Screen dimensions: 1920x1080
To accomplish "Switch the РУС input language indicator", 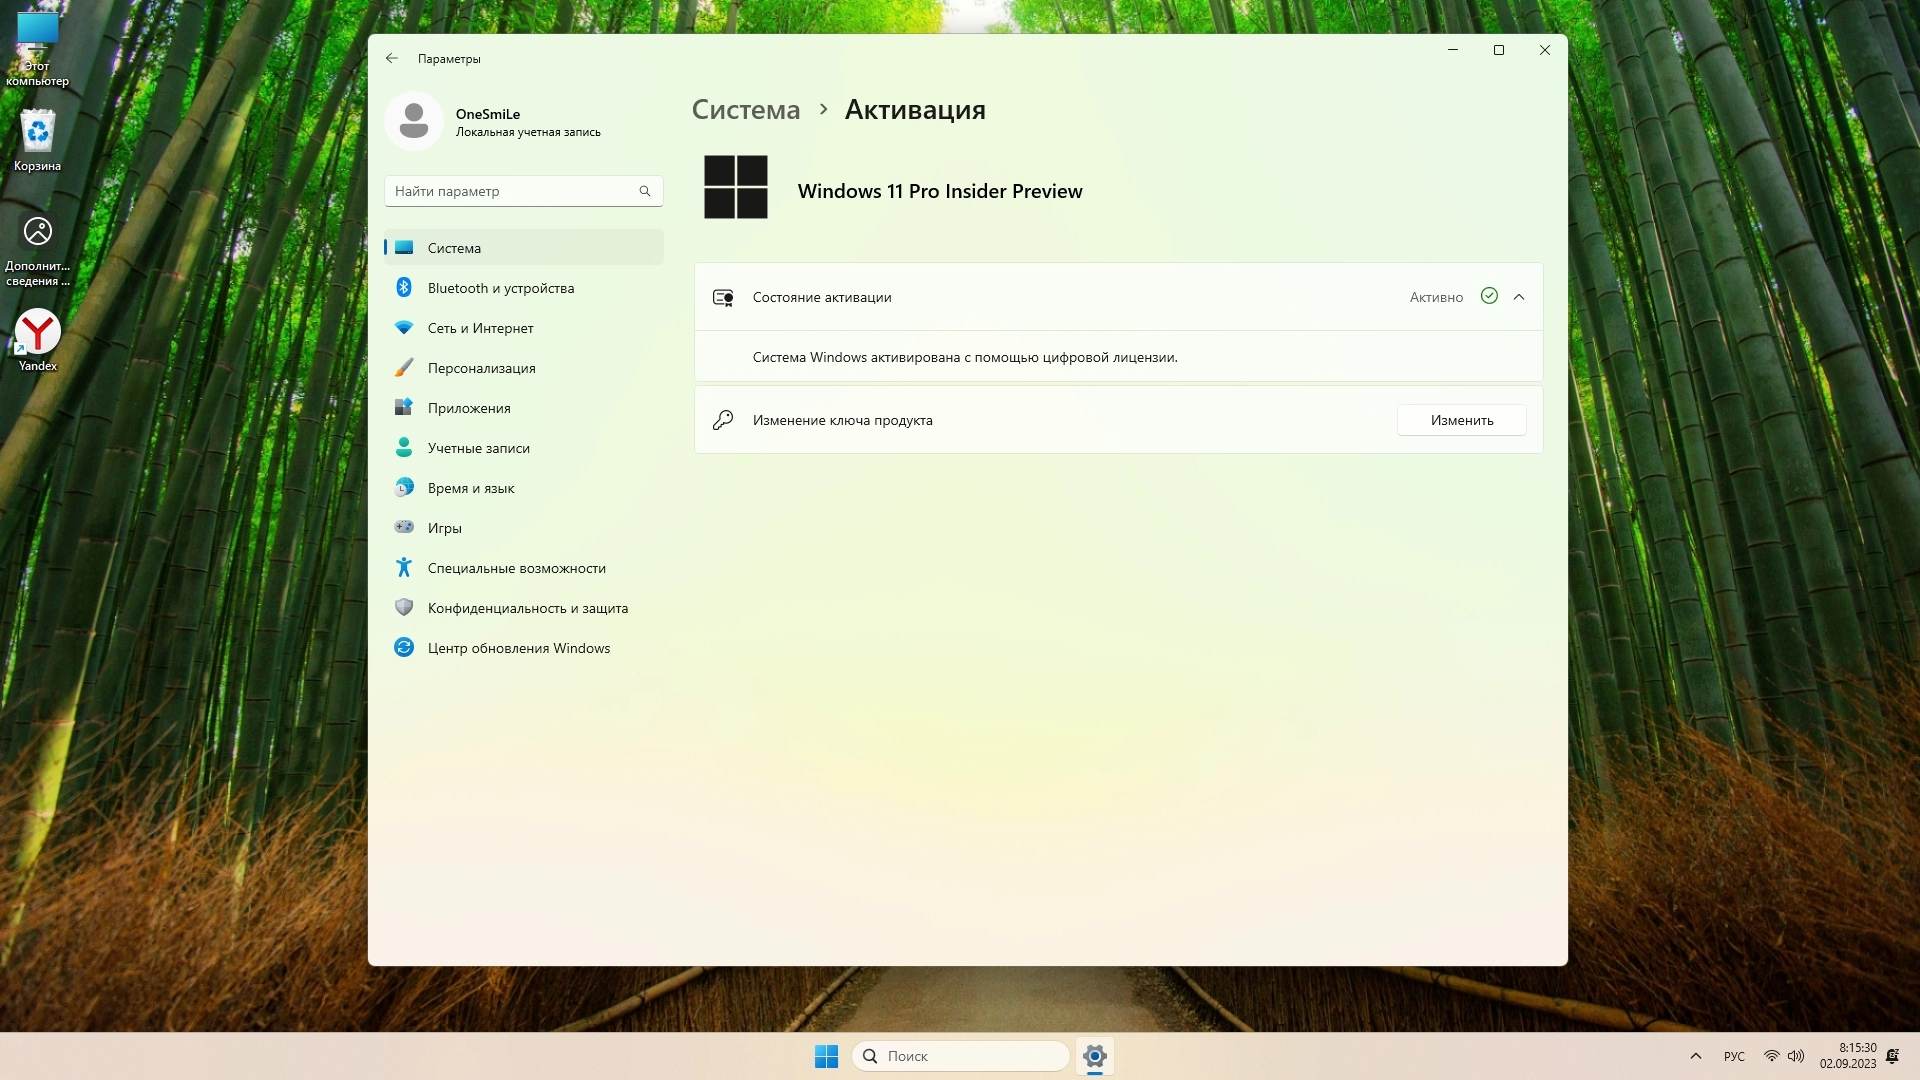I will click(x=1734, y=1056).
